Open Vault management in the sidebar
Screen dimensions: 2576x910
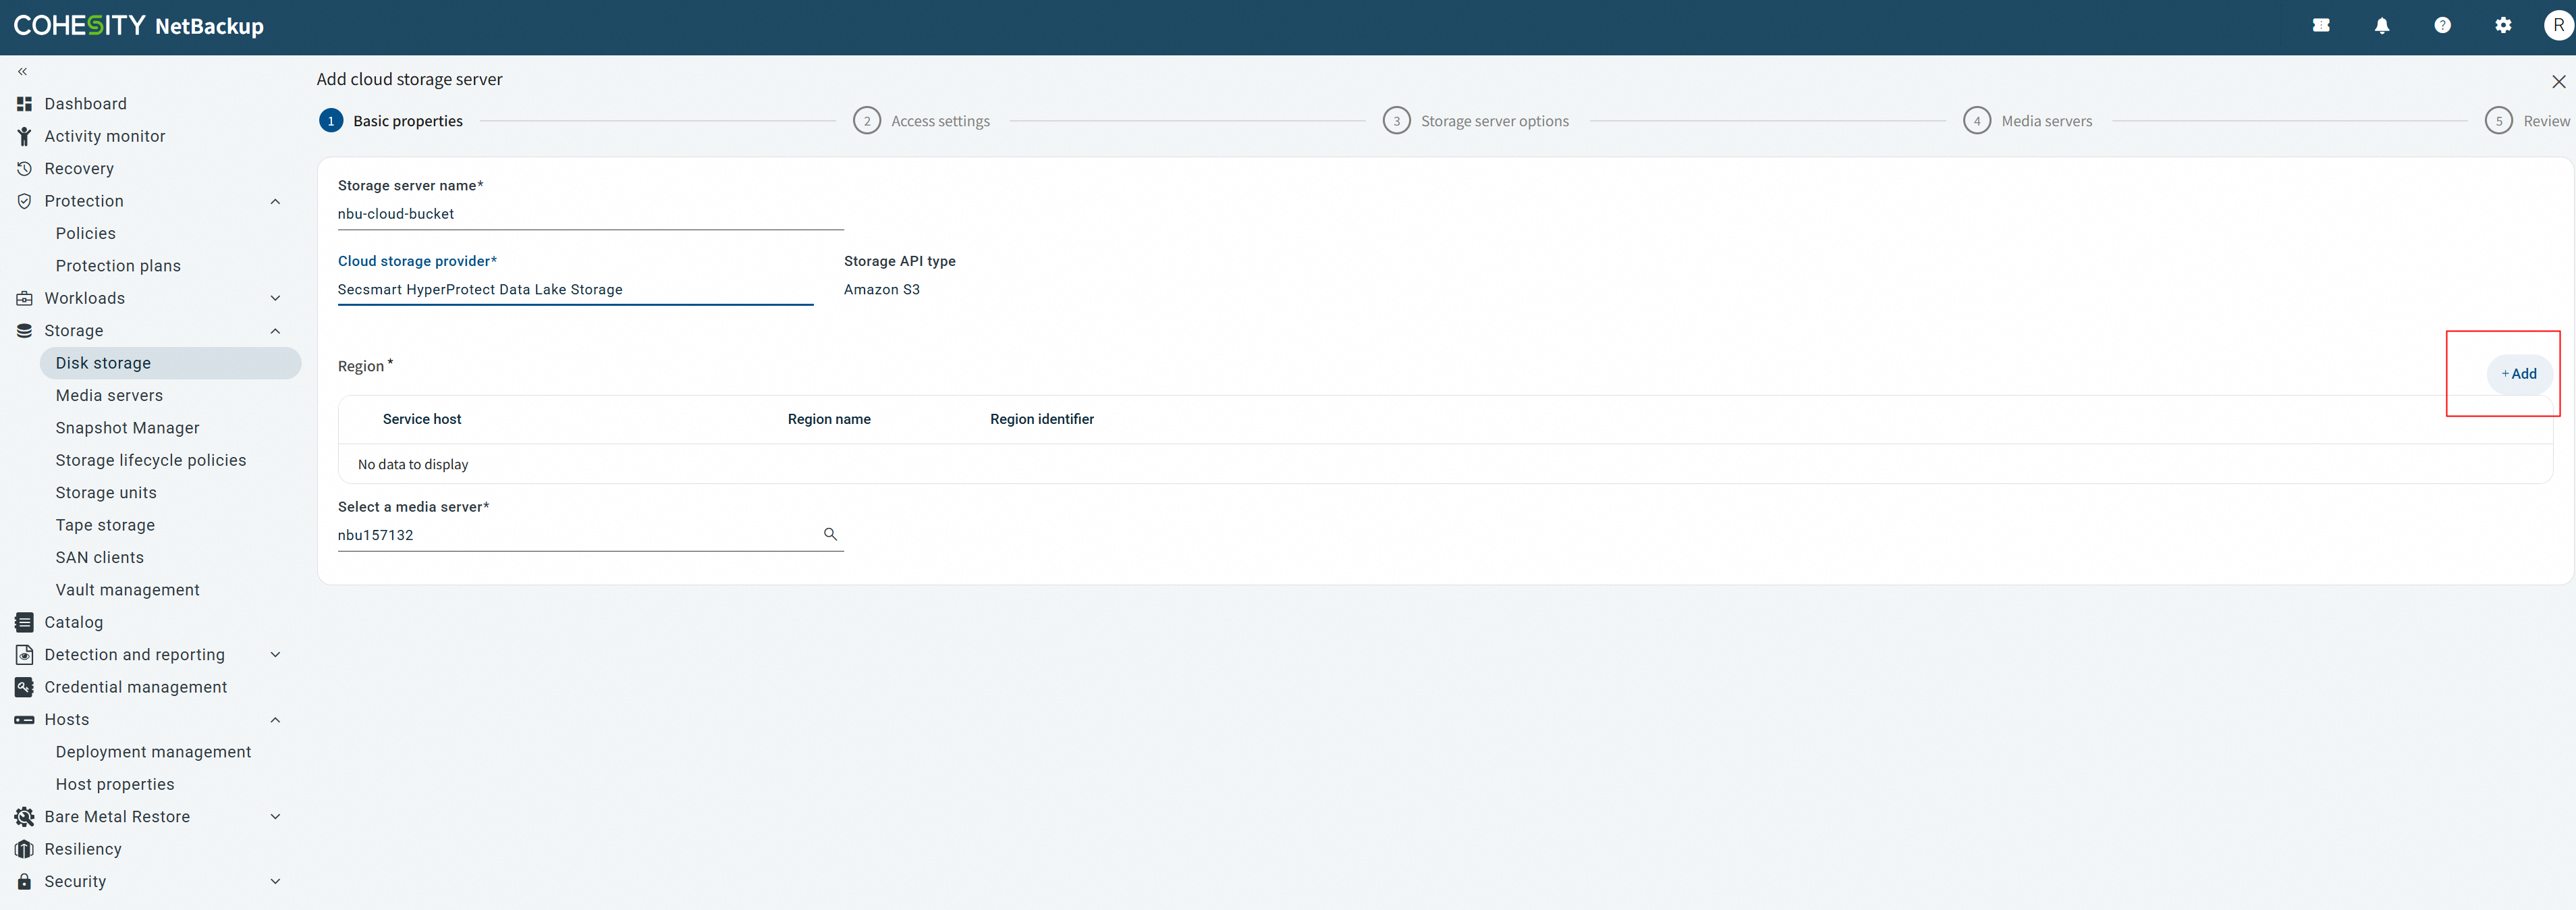pyautogui.click(x=128, y=590)
